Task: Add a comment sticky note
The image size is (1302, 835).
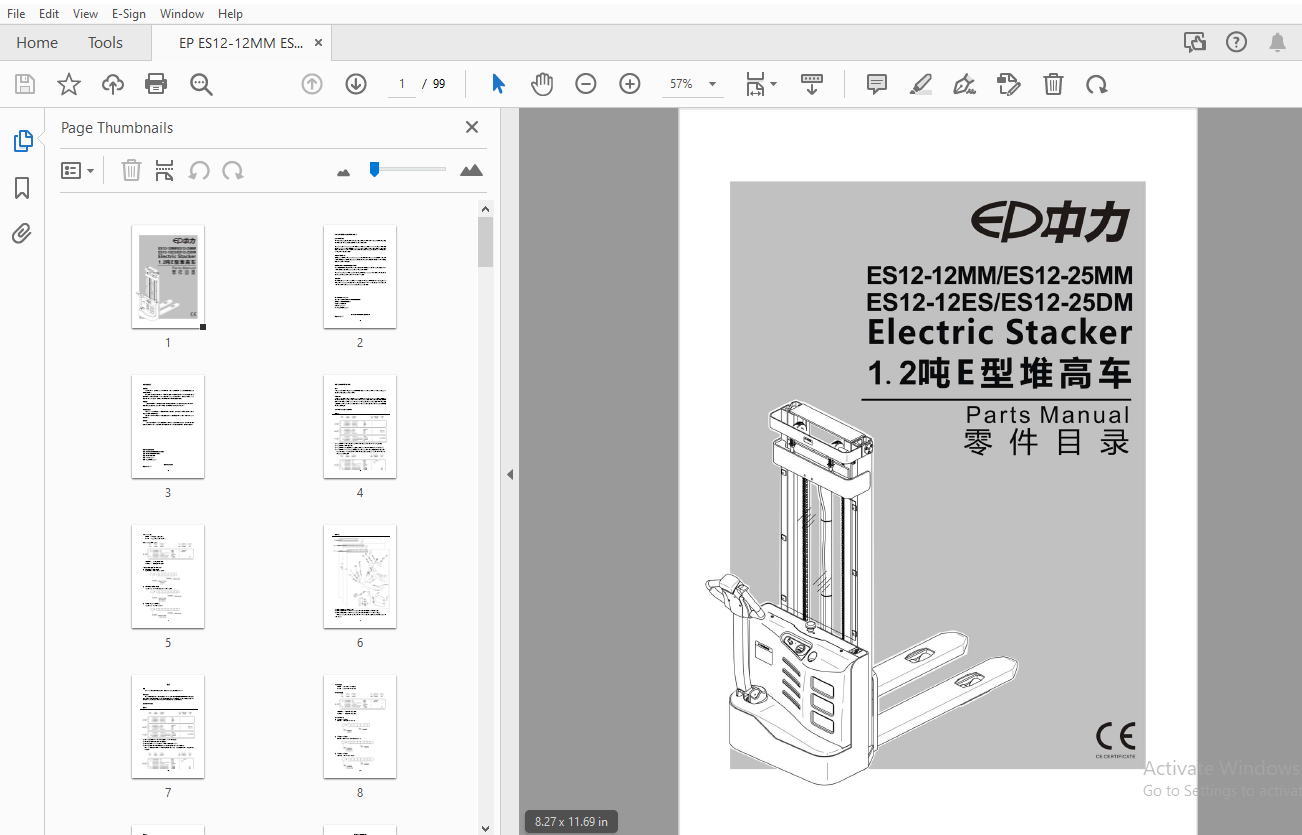Action: click(877, 84)
